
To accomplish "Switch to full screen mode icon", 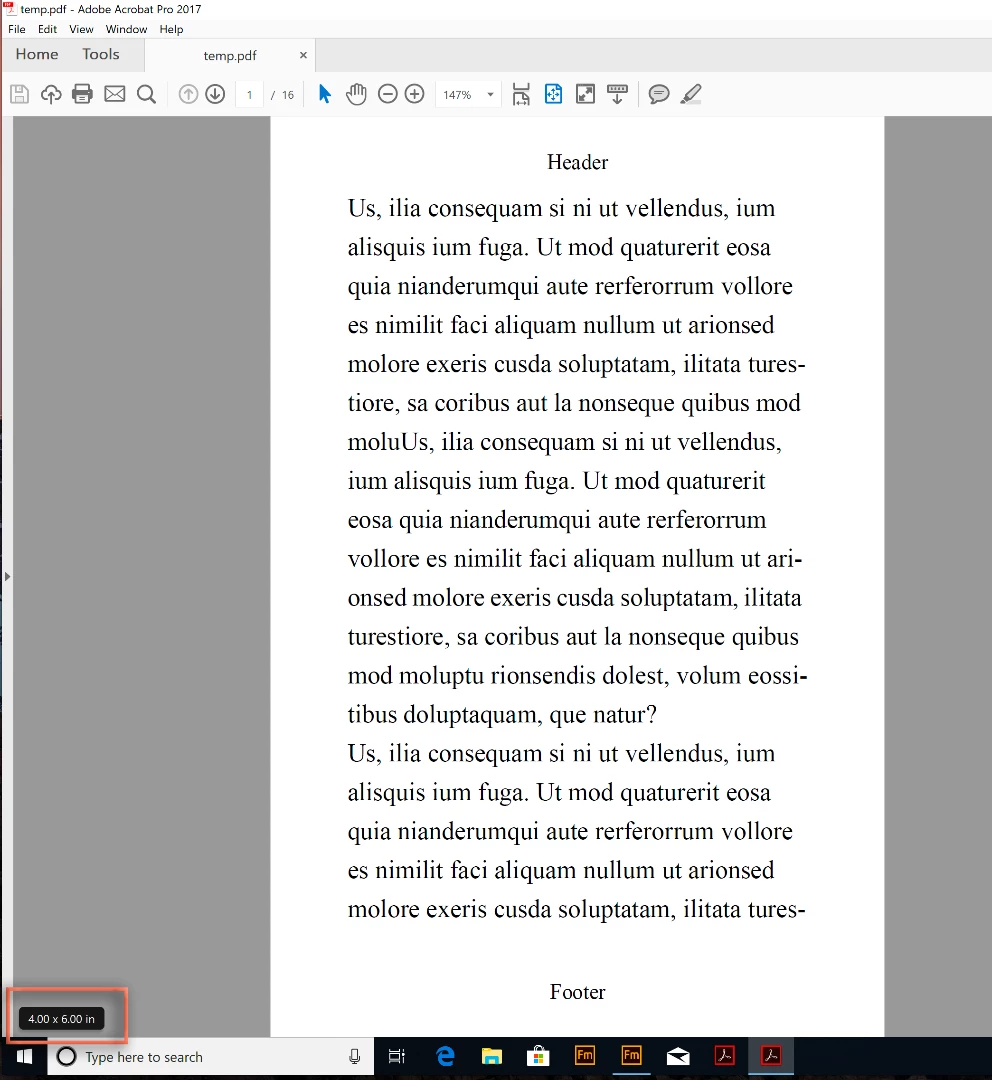I will (586, 94).
